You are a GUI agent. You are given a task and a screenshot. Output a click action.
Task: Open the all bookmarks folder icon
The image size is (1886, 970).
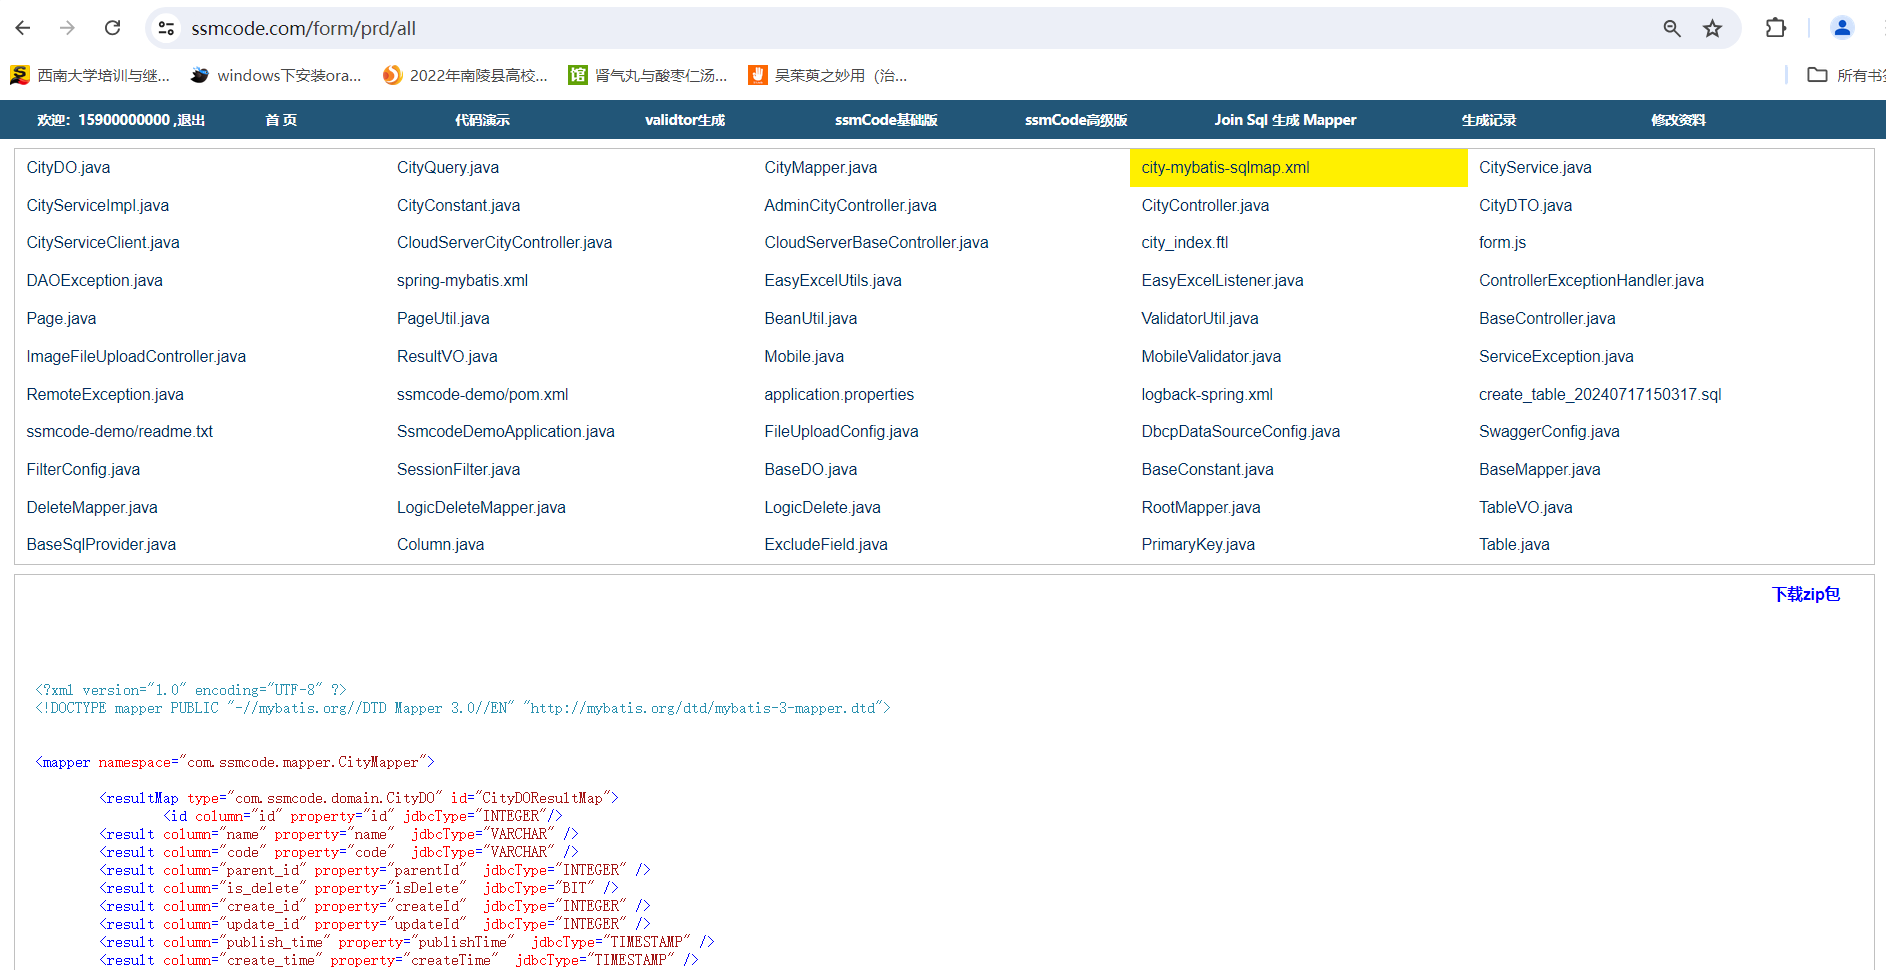1817,75
